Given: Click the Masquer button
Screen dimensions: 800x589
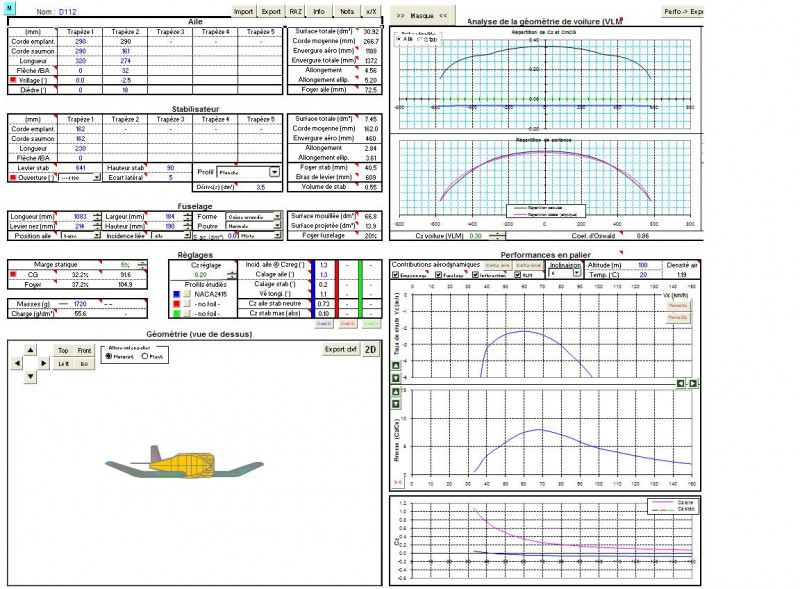Looking at the screenshot, I should pyautogui.click(x=421, y=16).
